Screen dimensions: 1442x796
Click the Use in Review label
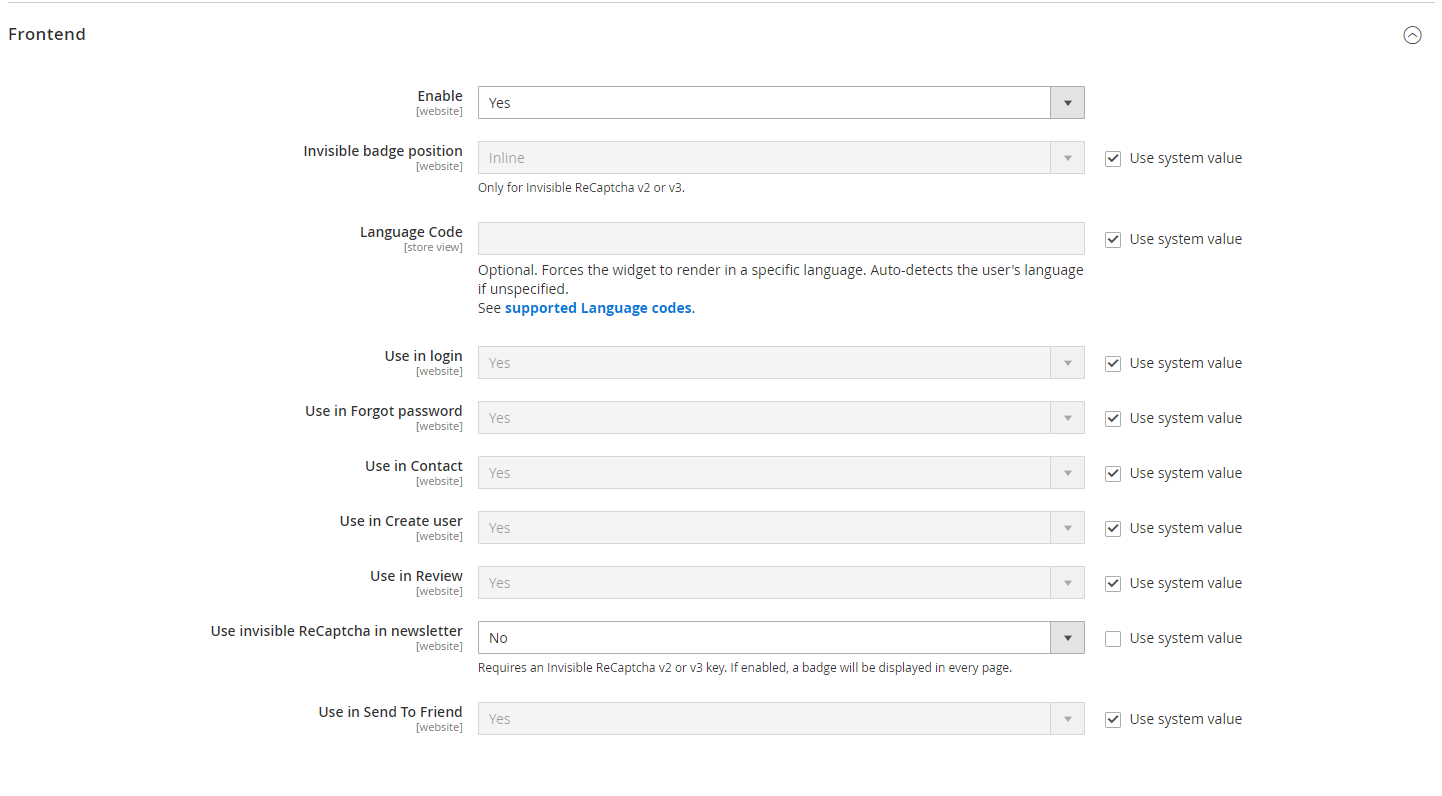point(416,576)
